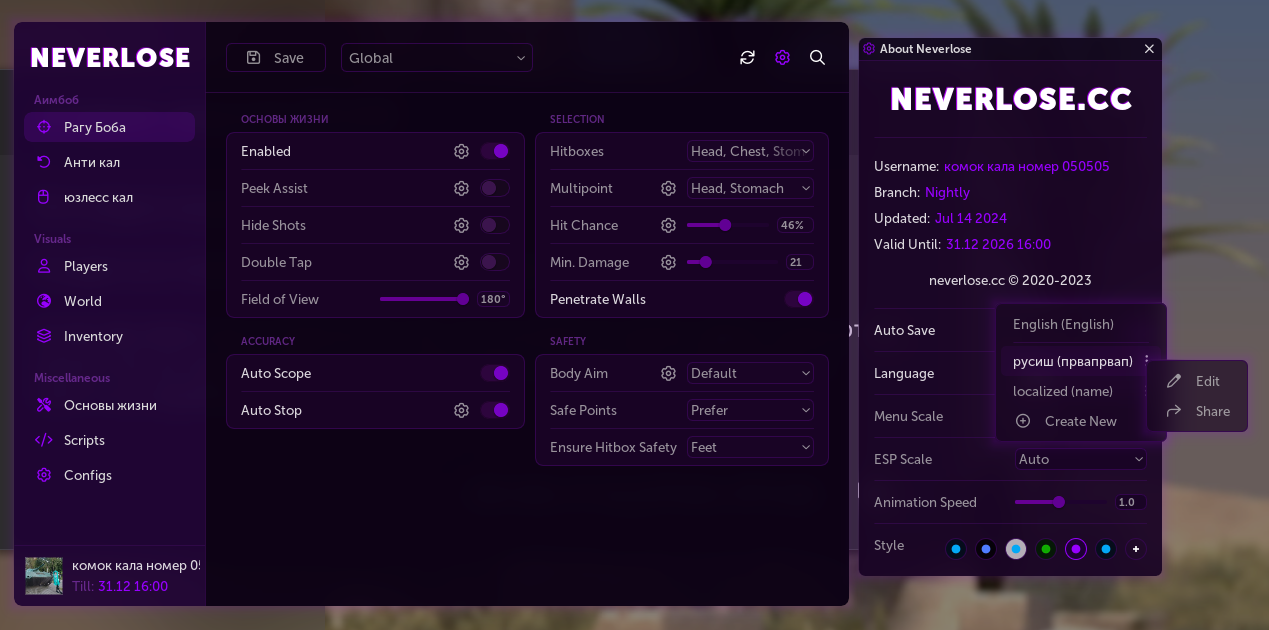1269x630 pixels.
Task: Click the World globe icon in sidebar
Action: pyautogui.click(x=44, y=301)
